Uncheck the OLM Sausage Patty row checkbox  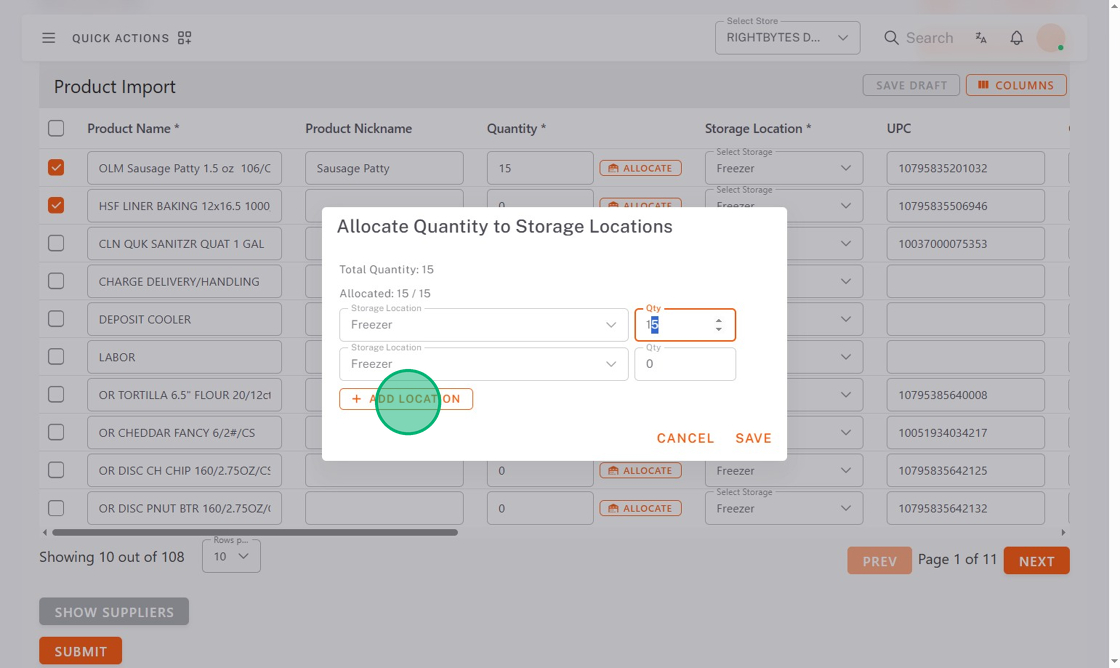(56, 168)
